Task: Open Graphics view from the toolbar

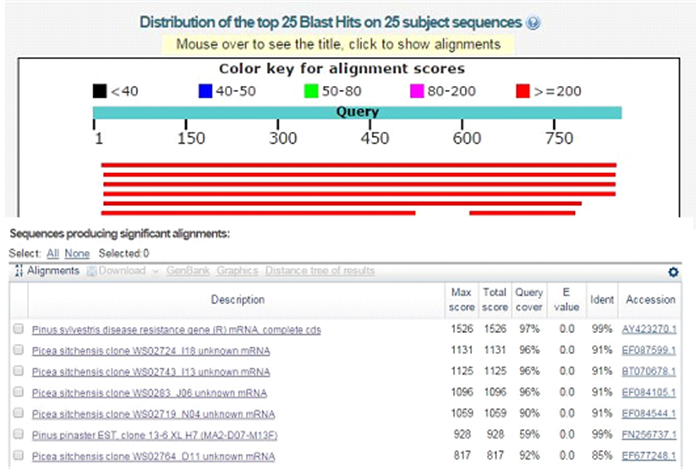Action: pyautogui.click(x=237, y=271)
